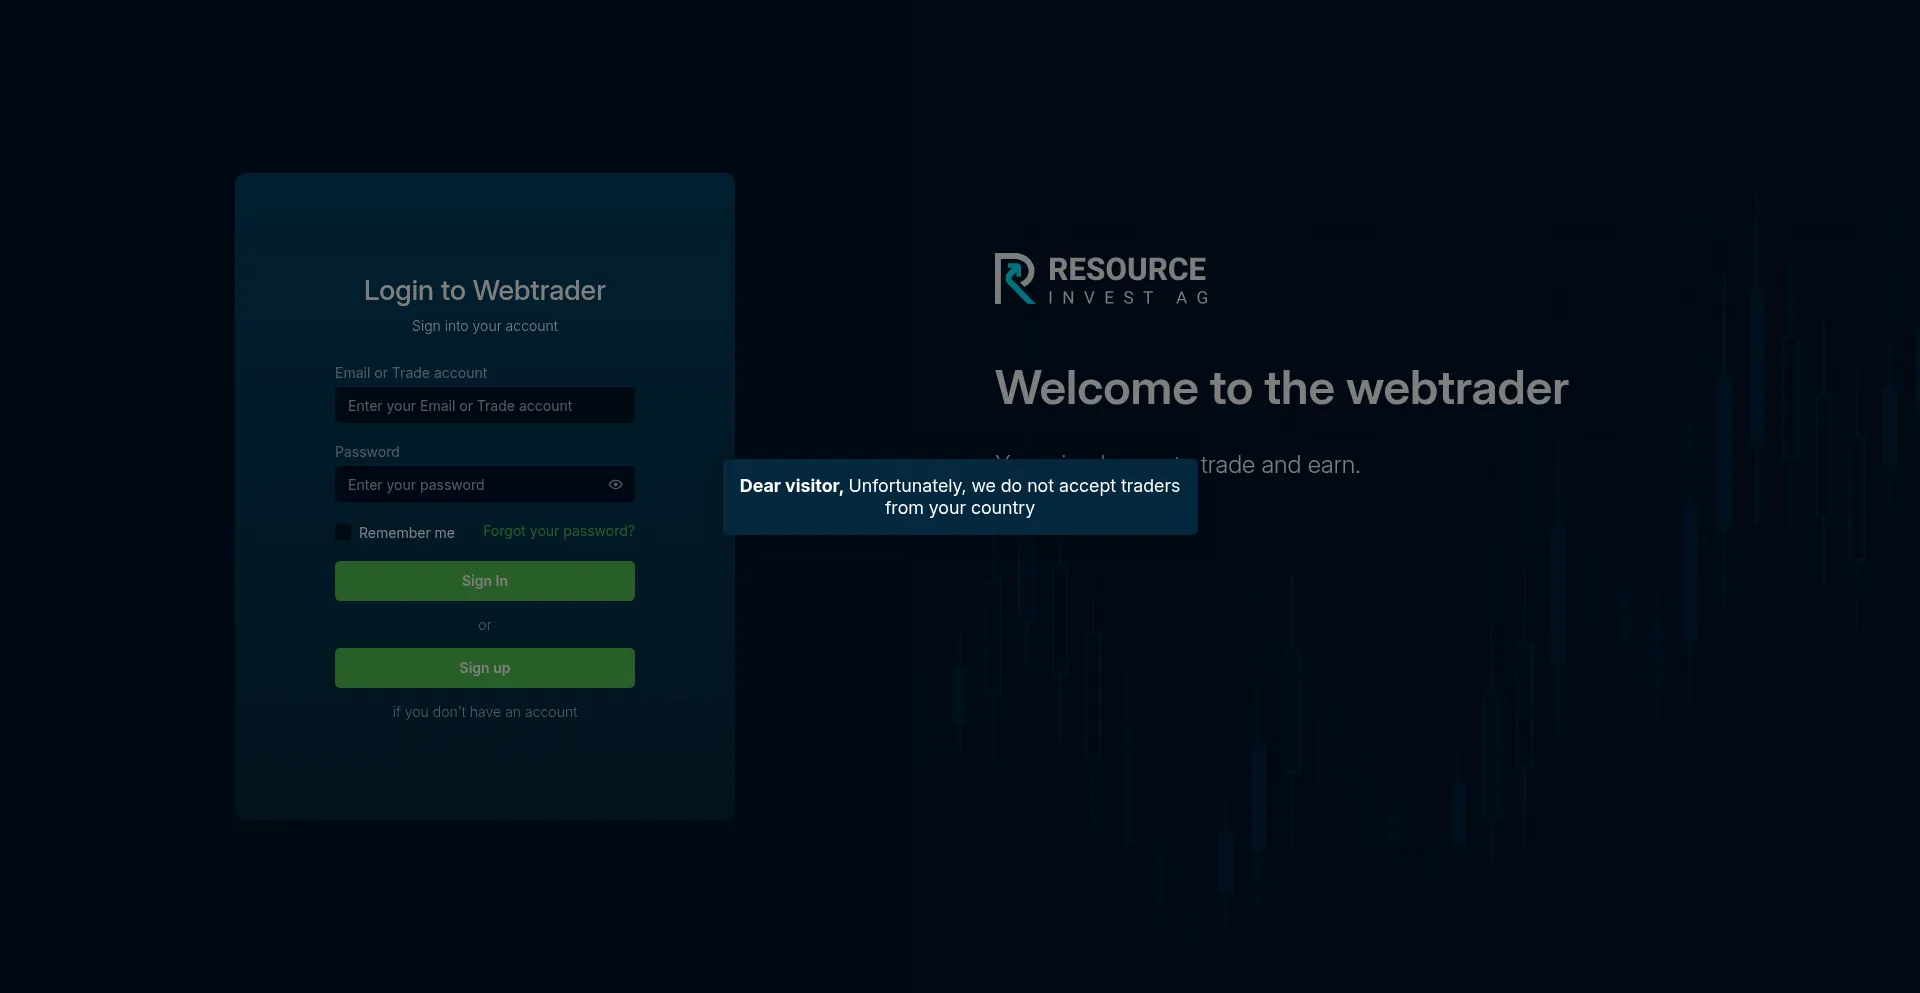Click the Resource Invest R logo icon
Image resolution: width=1920 pixels, height=993 pixels.
click(x=1014, y=279)
